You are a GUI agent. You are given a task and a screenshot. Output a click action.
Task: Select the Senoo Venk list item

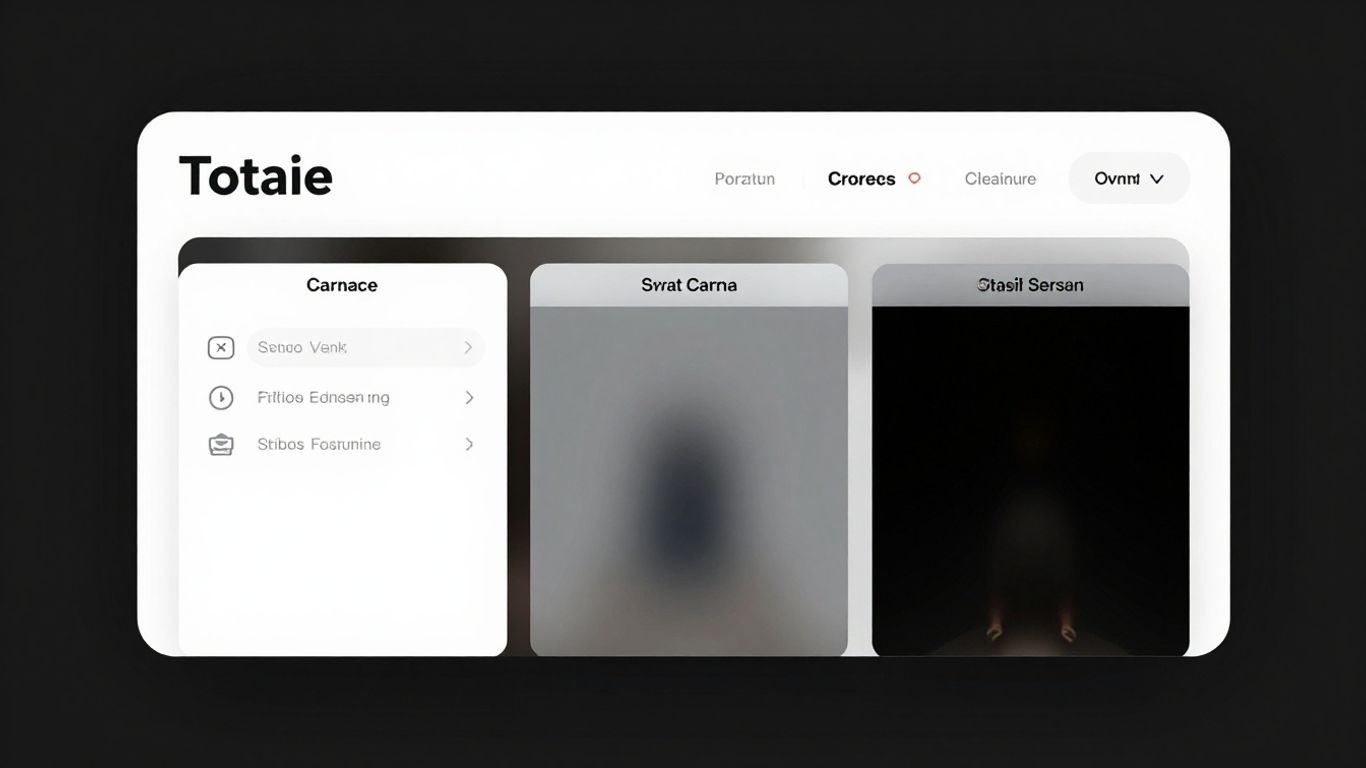tap(302, 348)
